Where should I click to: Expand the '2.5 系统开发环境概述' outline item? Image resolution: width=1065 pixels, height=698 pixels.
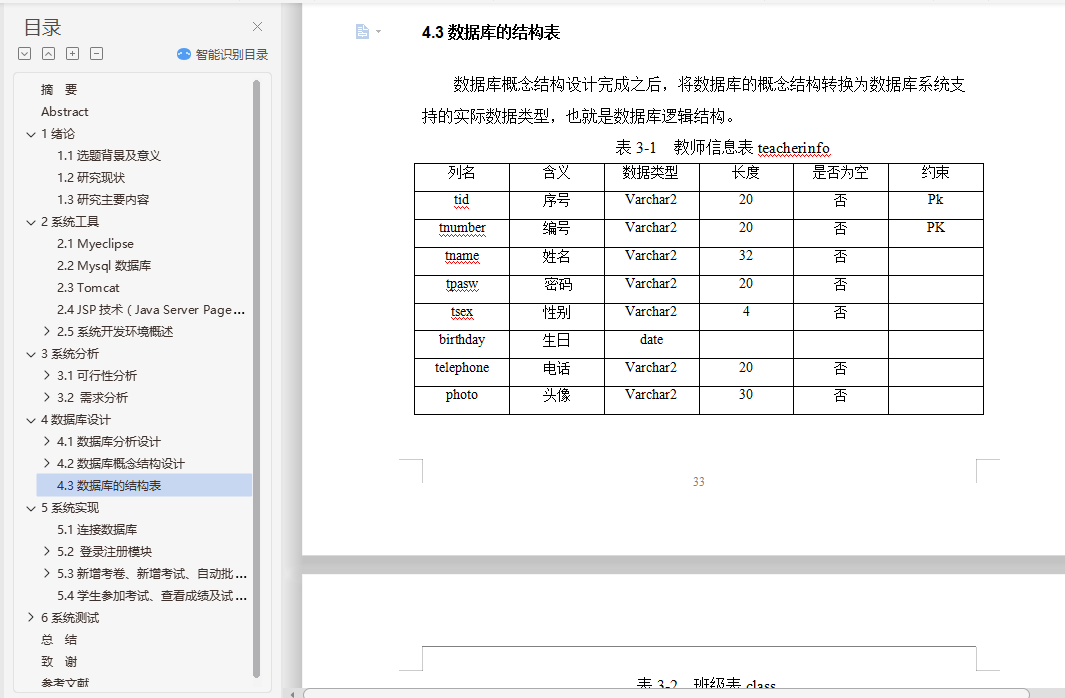46,331
